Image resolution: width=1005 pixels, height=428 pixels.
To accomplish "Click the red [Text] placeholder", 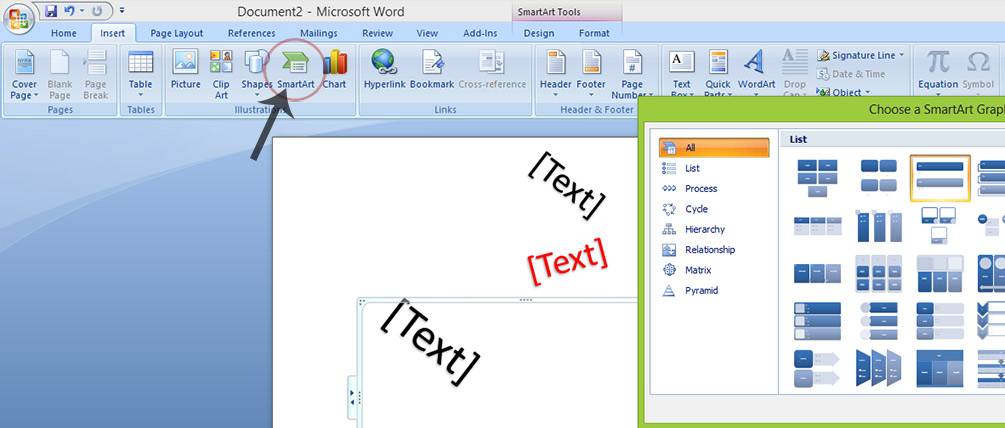I will coord(567,261).
